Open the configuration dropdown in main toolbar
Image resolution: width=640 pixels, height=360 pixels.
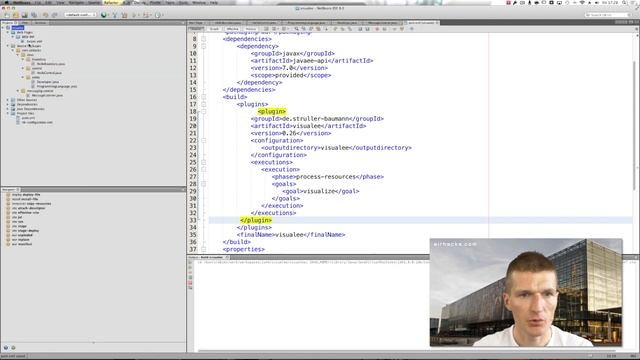tap(80, 15)
